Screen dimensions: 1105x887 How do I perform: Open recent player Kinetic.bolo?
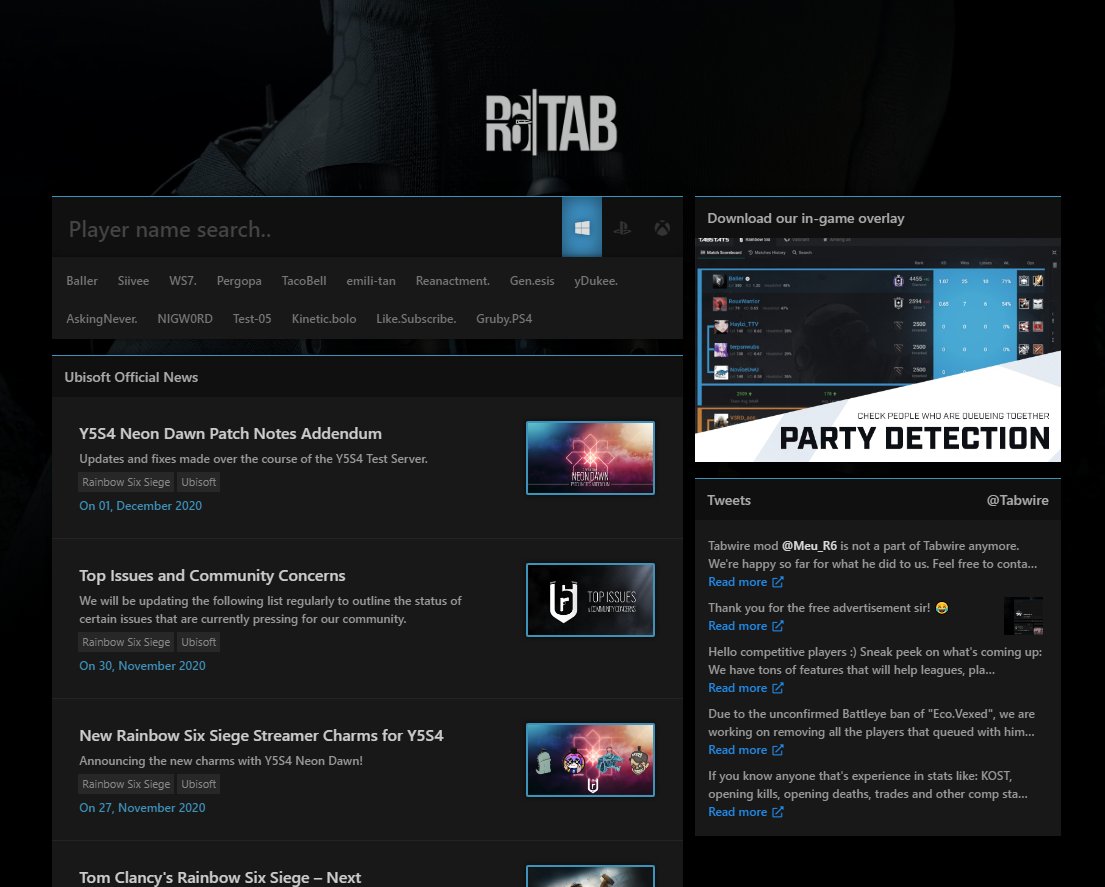pyautogui.click(x=323, y=318)
